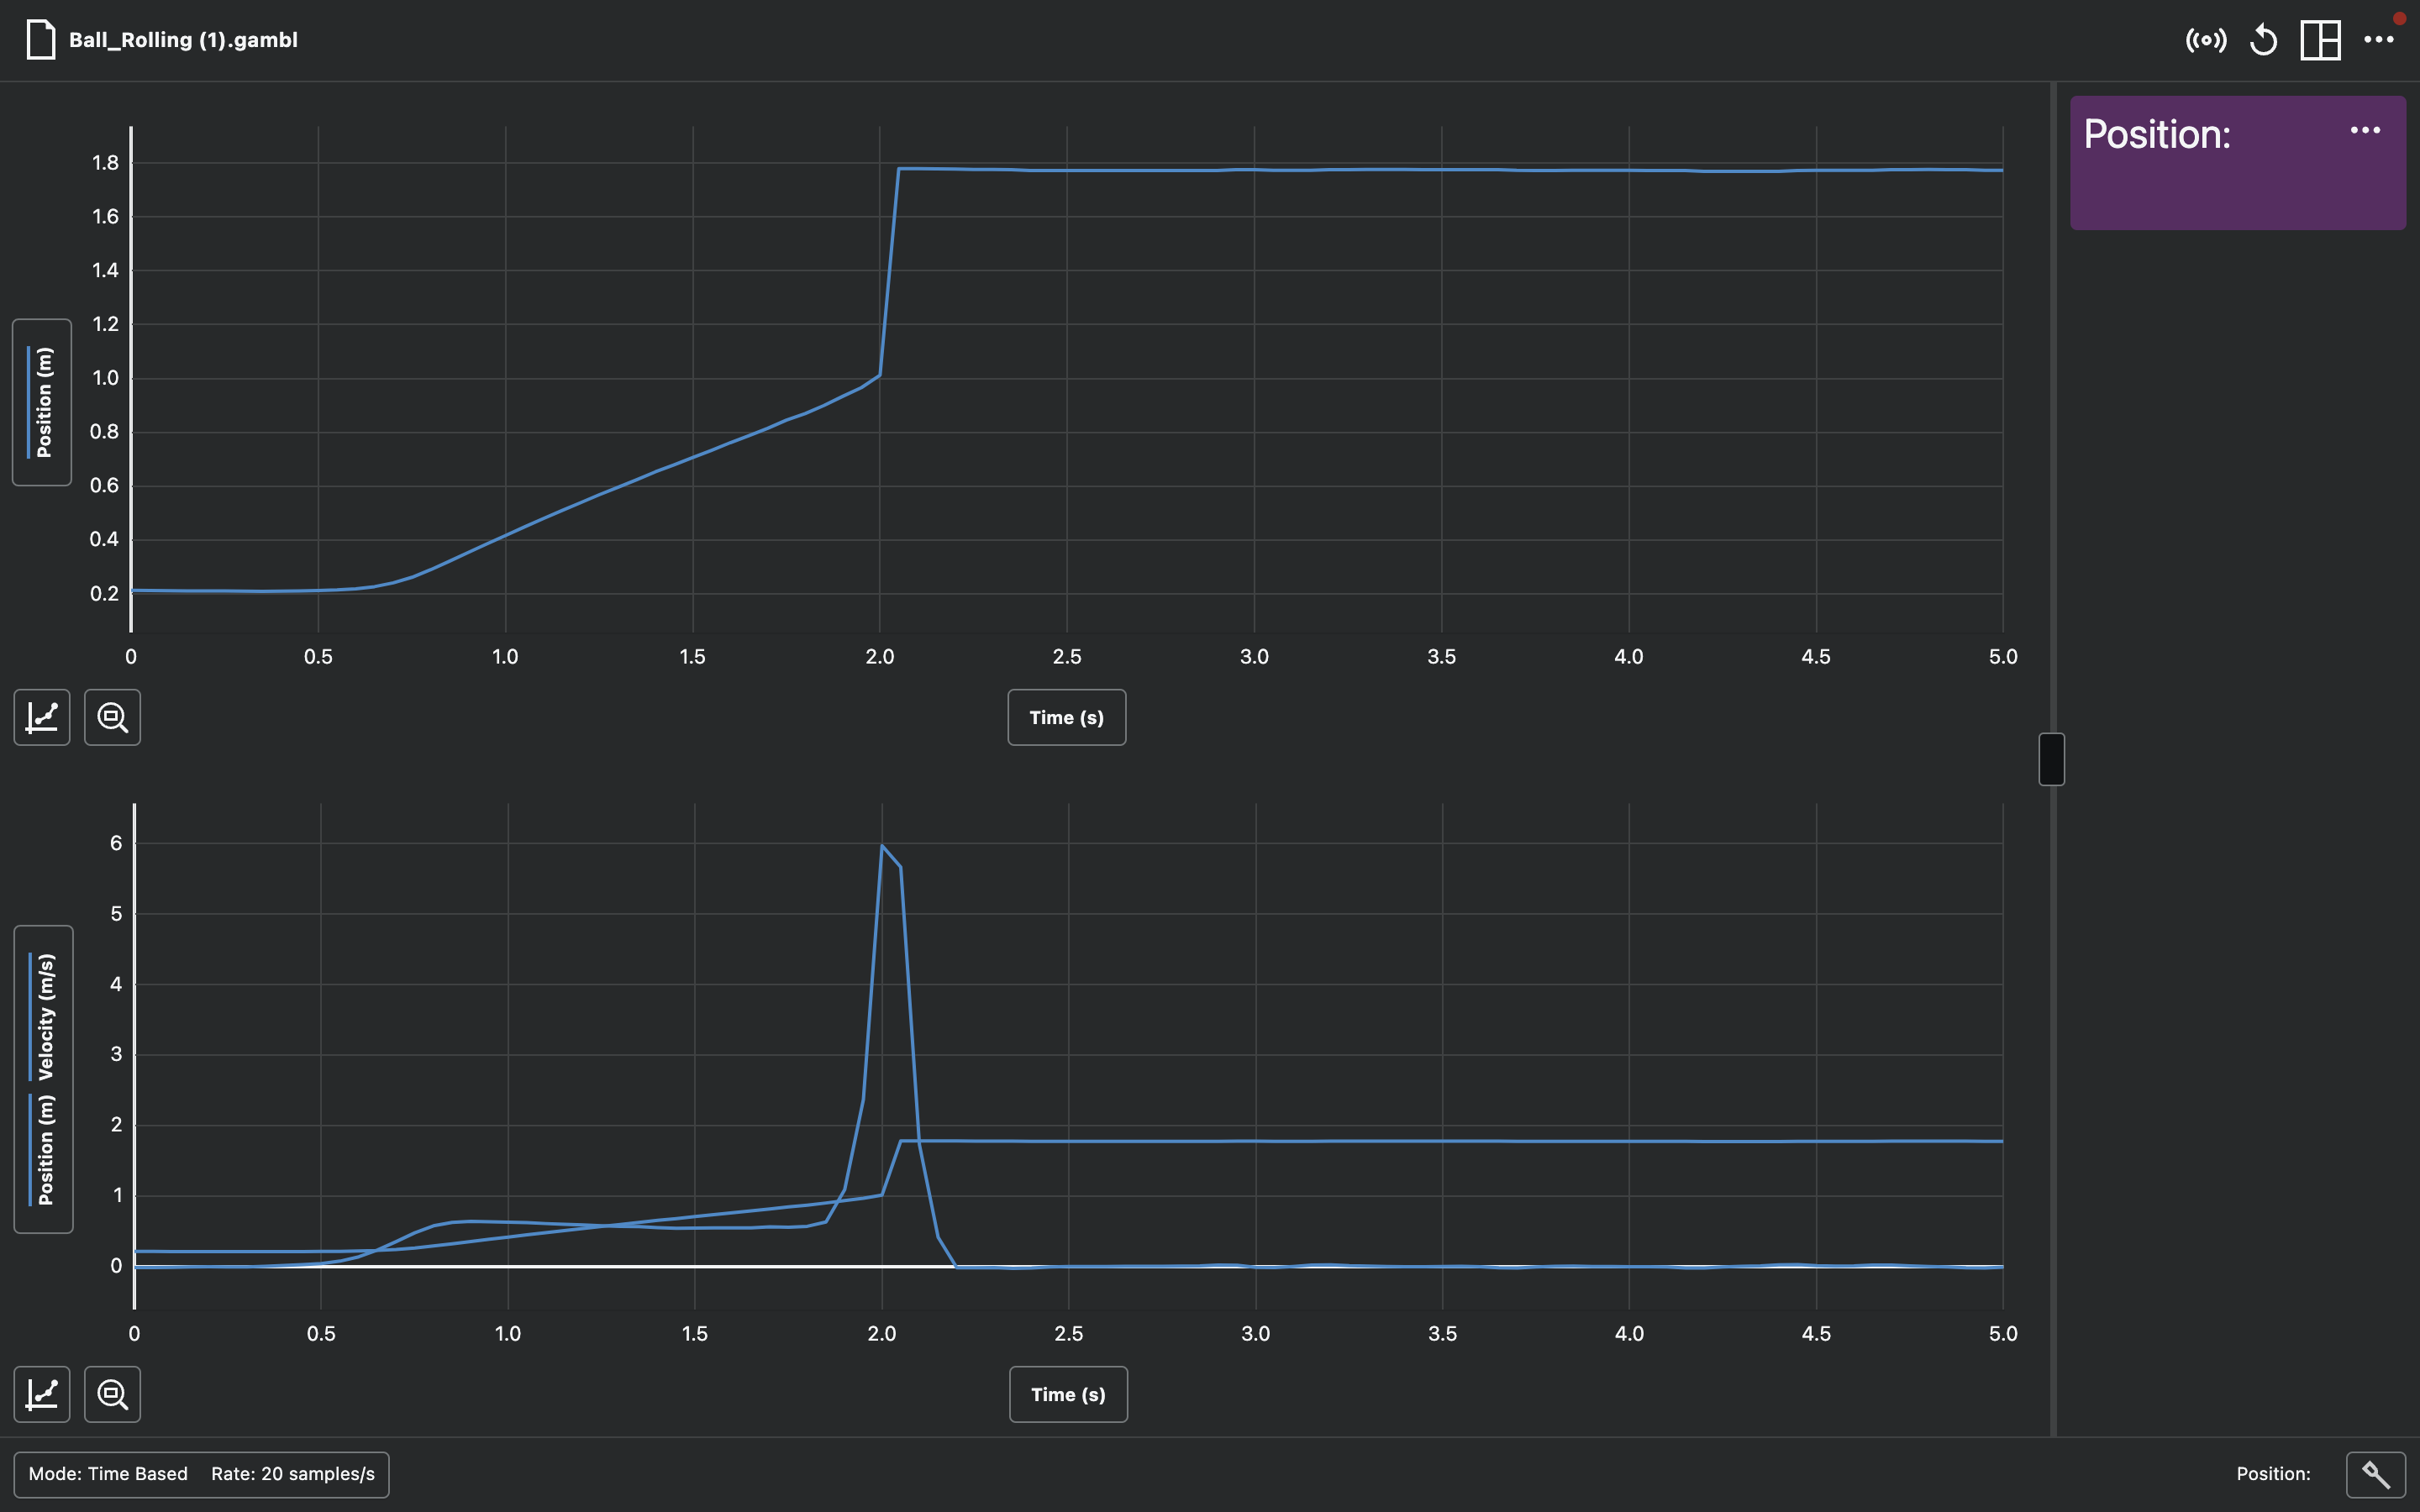Open the top-right three-dot options menu
This screenshot has height=1512, width=2420.
[2380, 40]
